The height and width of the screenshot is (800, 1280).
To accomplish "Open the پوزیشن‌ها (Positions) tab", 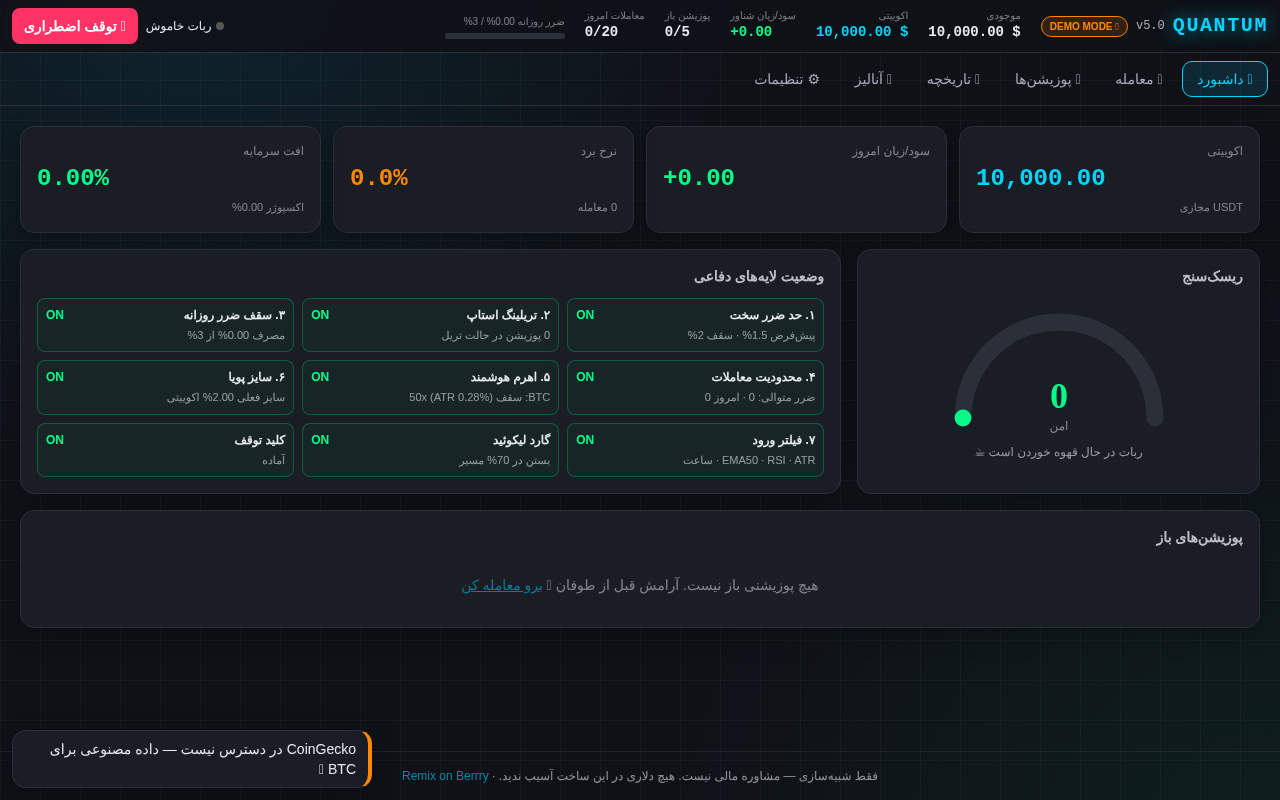I will pyautogui.click(x=1048, y=79).
